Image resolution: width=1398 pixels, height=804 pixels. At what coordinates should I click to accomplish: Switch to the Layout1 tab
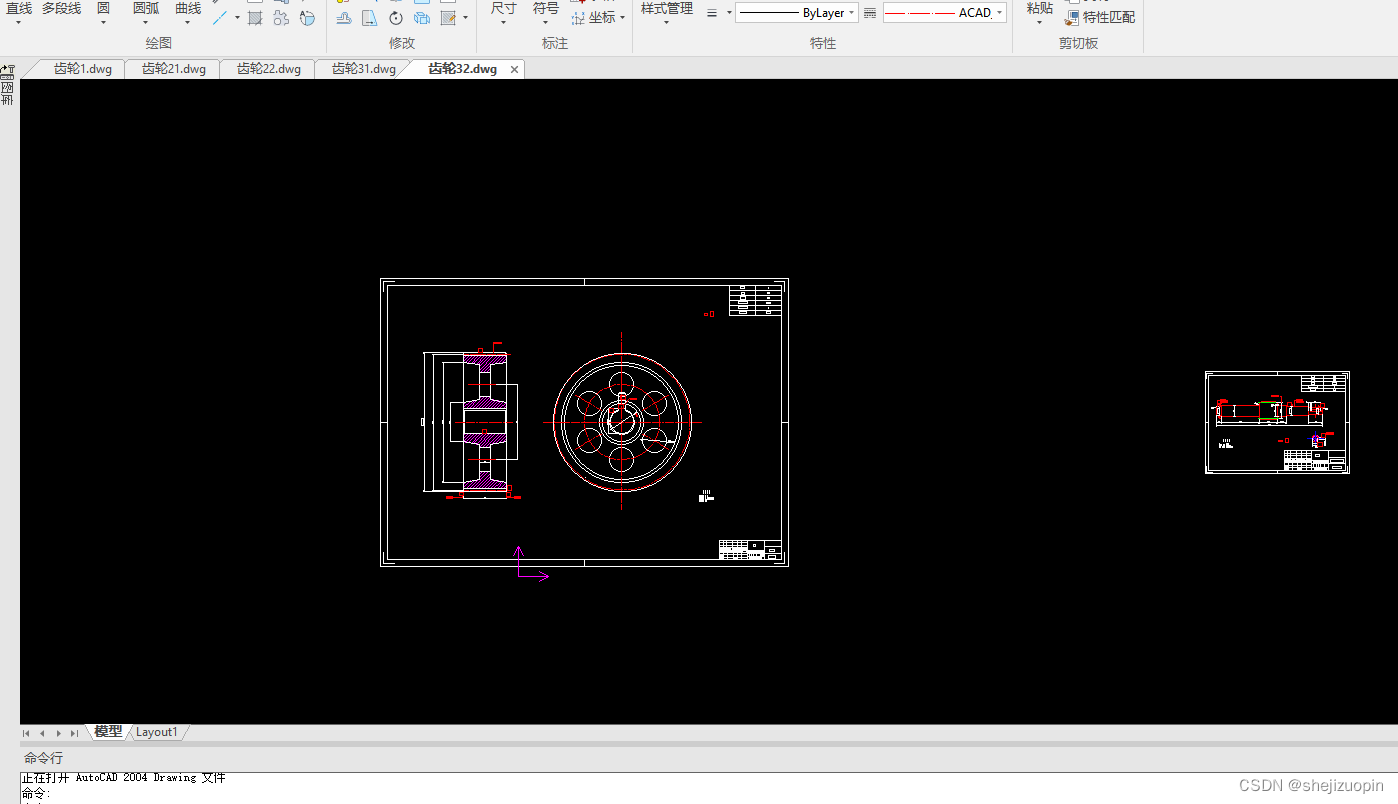coord(157,732)
